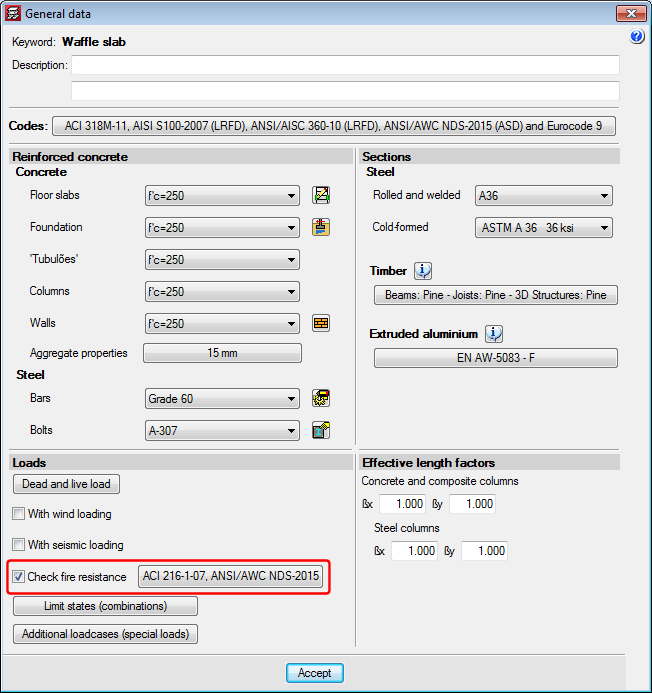Viewport: 652px width, 693px height.
Task: Open the Rolled and welded steel dropdown
Action: click(605, 196)
